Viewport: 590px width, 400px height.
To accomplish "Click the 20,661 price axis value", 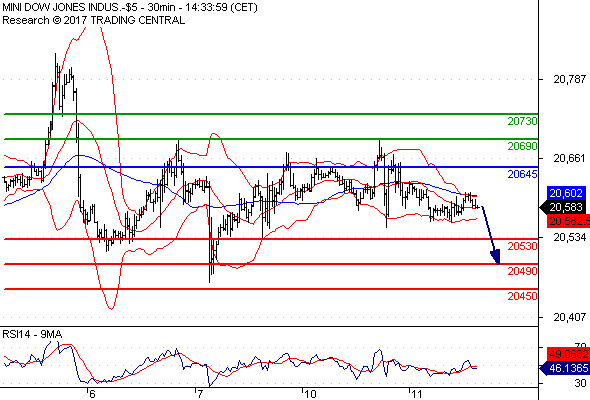I will [570, 158].
